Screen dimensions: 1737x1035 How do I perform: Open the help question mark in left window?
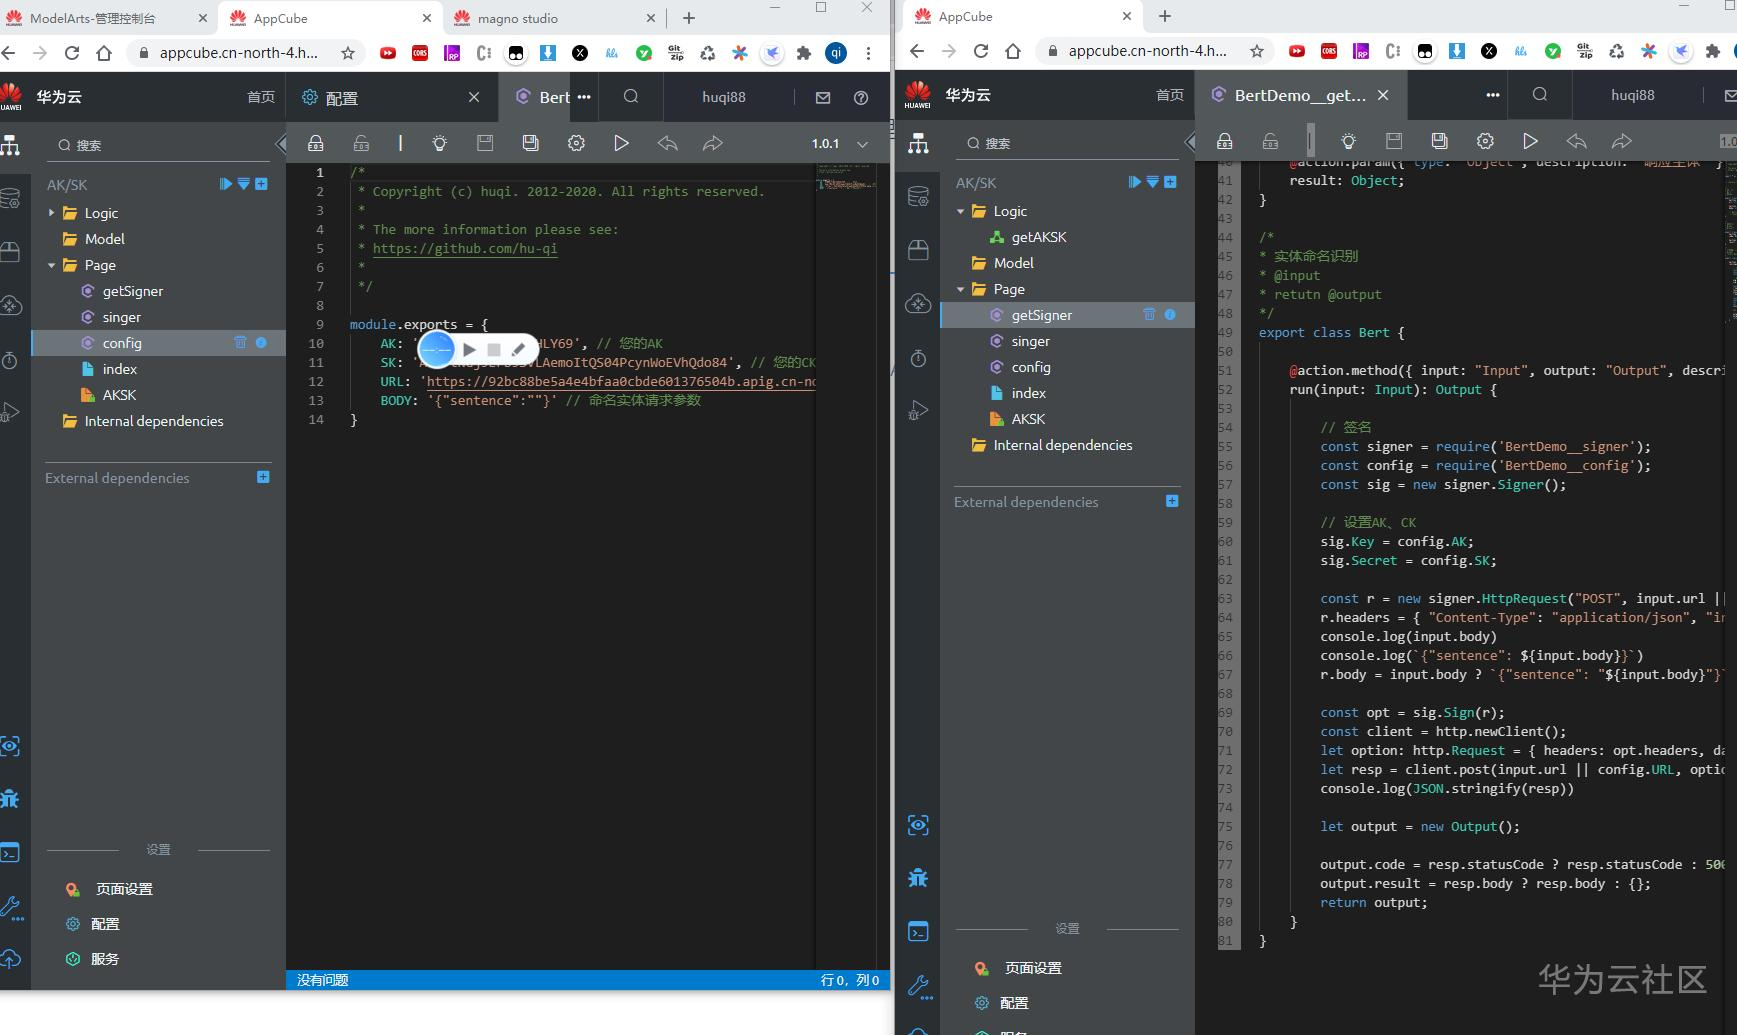coord(861,97)
